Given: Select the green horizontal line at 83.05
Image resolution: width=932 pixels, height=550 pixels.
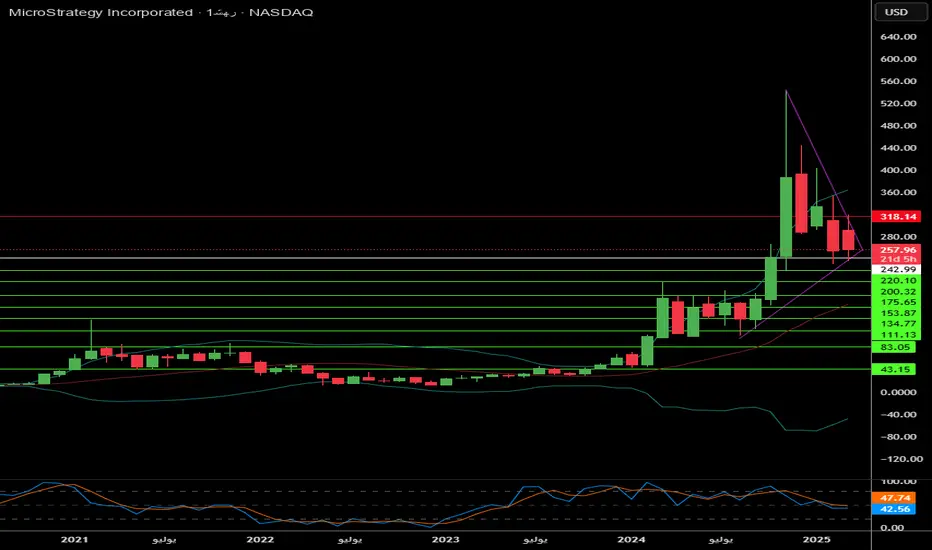Looking at the screenshot, I should point(435,347).
